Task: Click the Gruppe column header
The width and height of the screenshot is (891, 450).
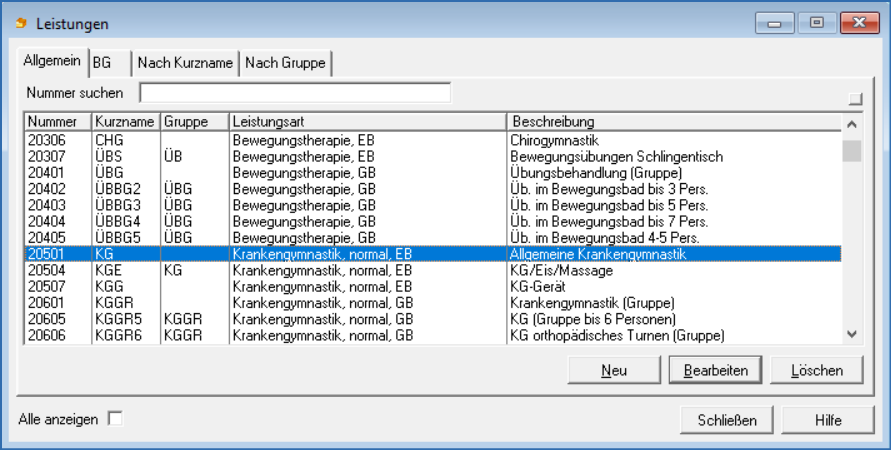Action: pos(195,122)
